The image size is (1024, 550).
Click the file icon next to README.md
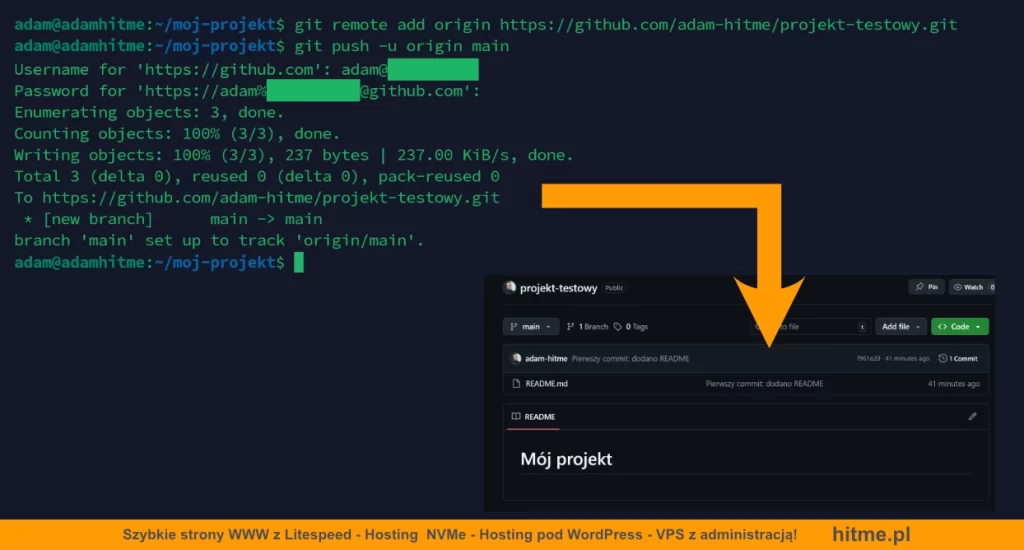516,383
